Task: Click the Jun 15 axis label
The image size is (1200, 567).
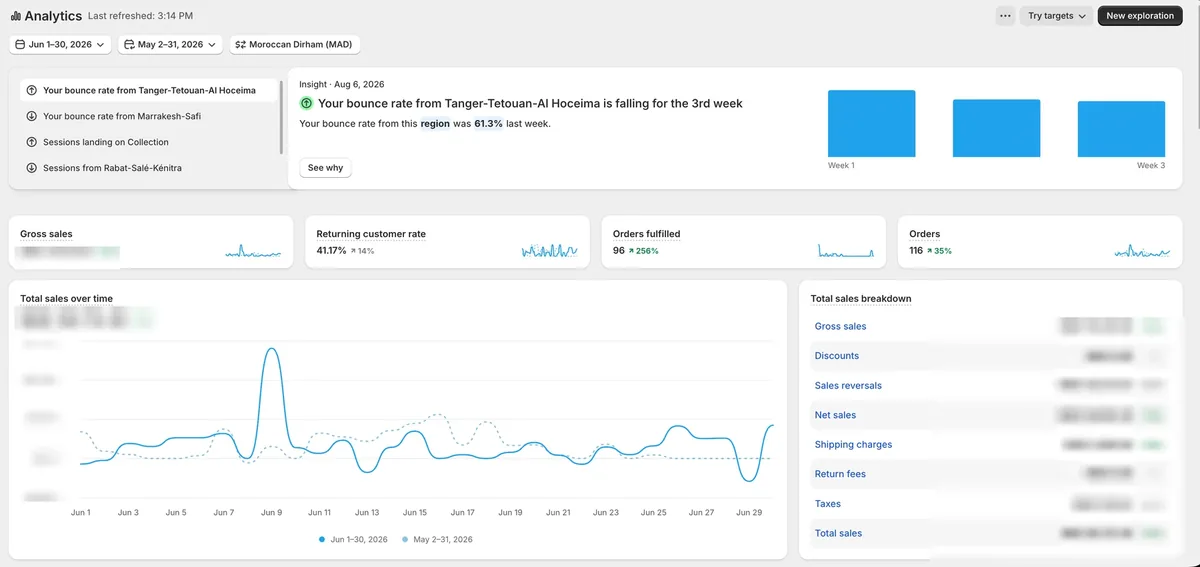Action: click(x=415, y=512)
